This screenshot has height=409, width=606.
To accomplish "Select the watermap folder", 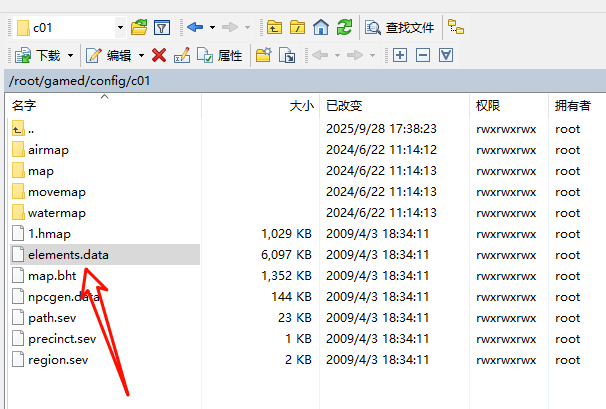I will [56, 213].
